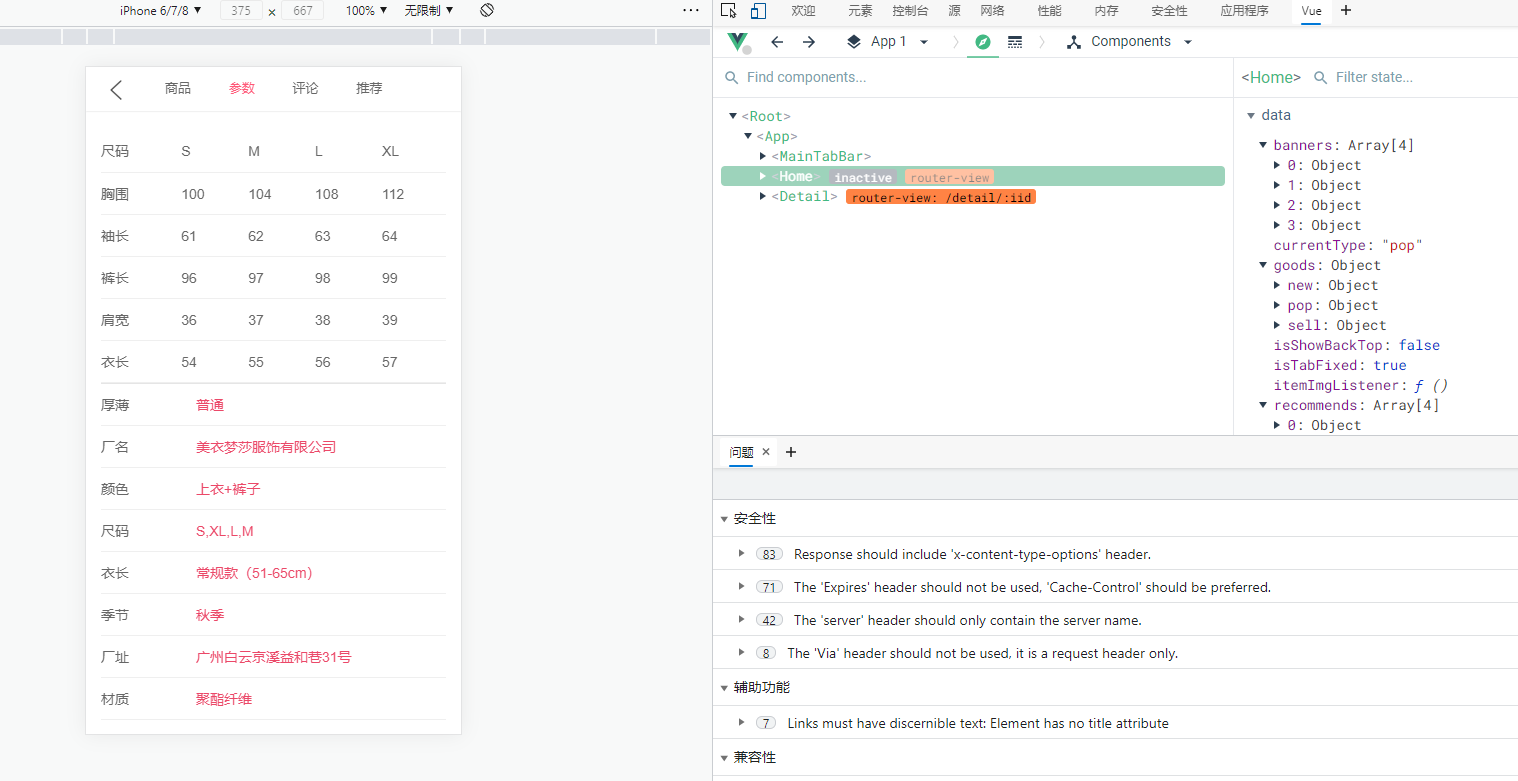Click the Vue devtools logo
The height and width of the screenshot is (781, 1518).
(x=738, y=42)
